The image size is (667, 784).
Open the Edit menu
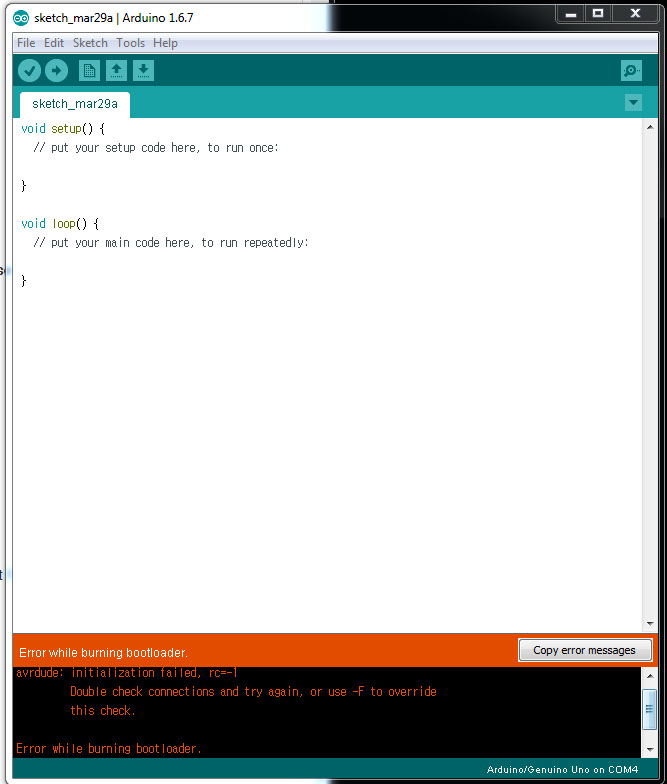pyautogui.click(x=54, y=43)
